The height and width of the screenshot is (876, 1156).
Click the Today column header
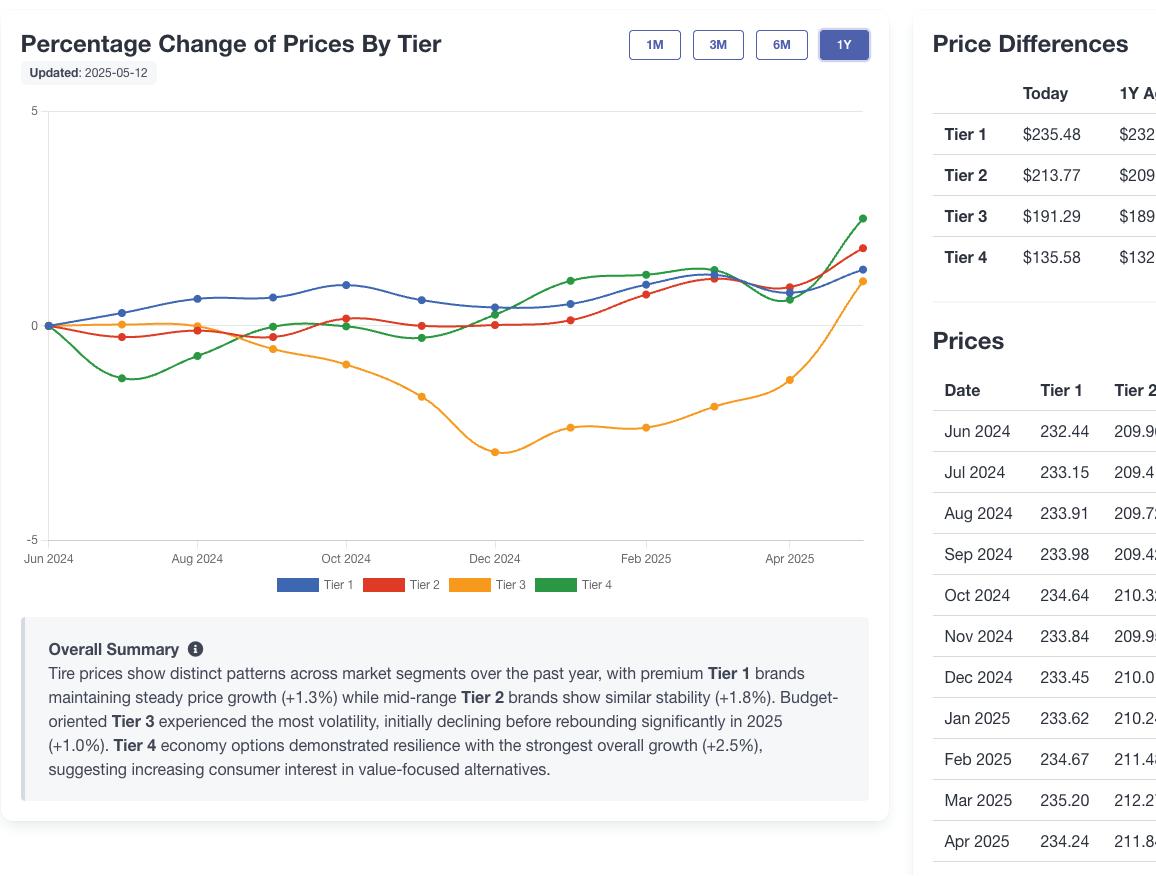(1045, 93)
